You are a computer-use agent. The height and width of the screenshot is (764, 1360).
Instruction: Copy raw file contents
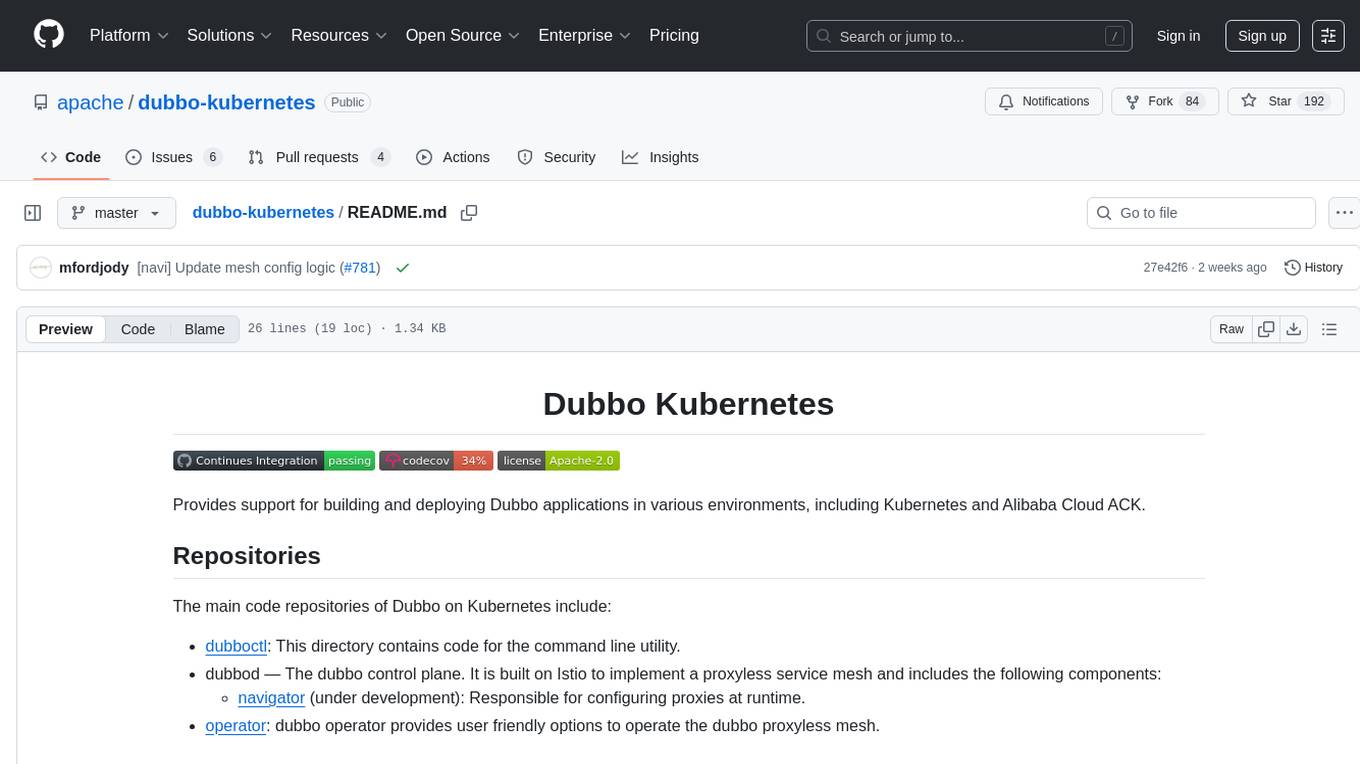click(1266, 329)
